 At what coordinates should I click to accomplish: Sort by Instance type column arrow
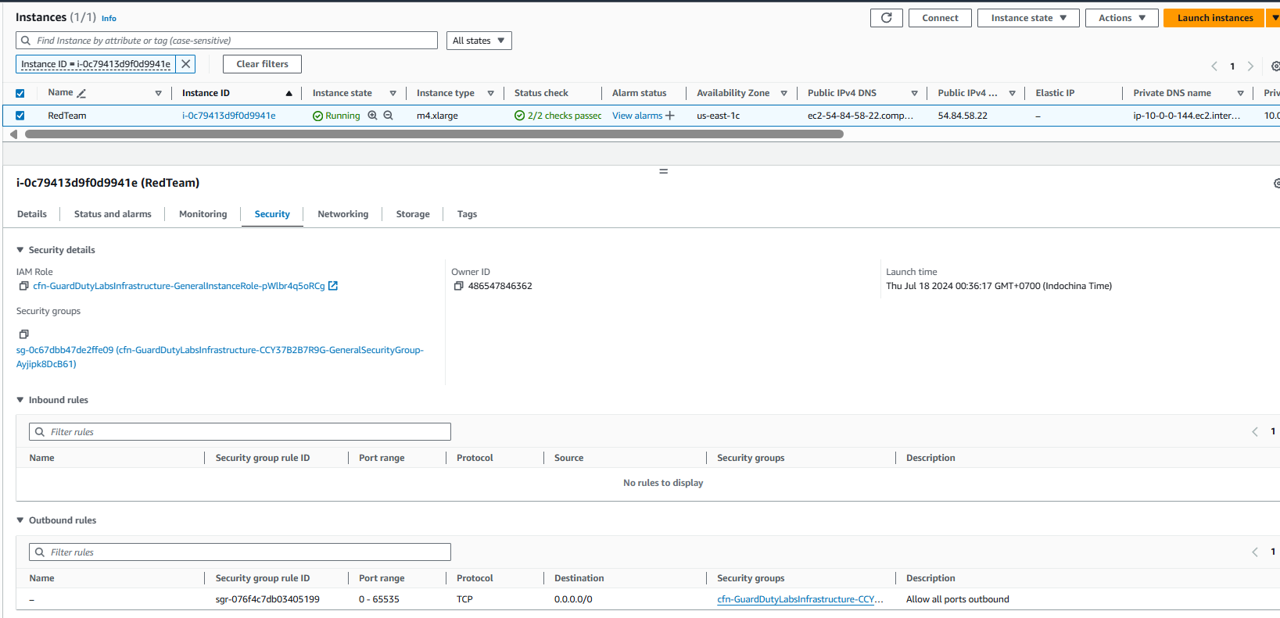coord(491,93)
